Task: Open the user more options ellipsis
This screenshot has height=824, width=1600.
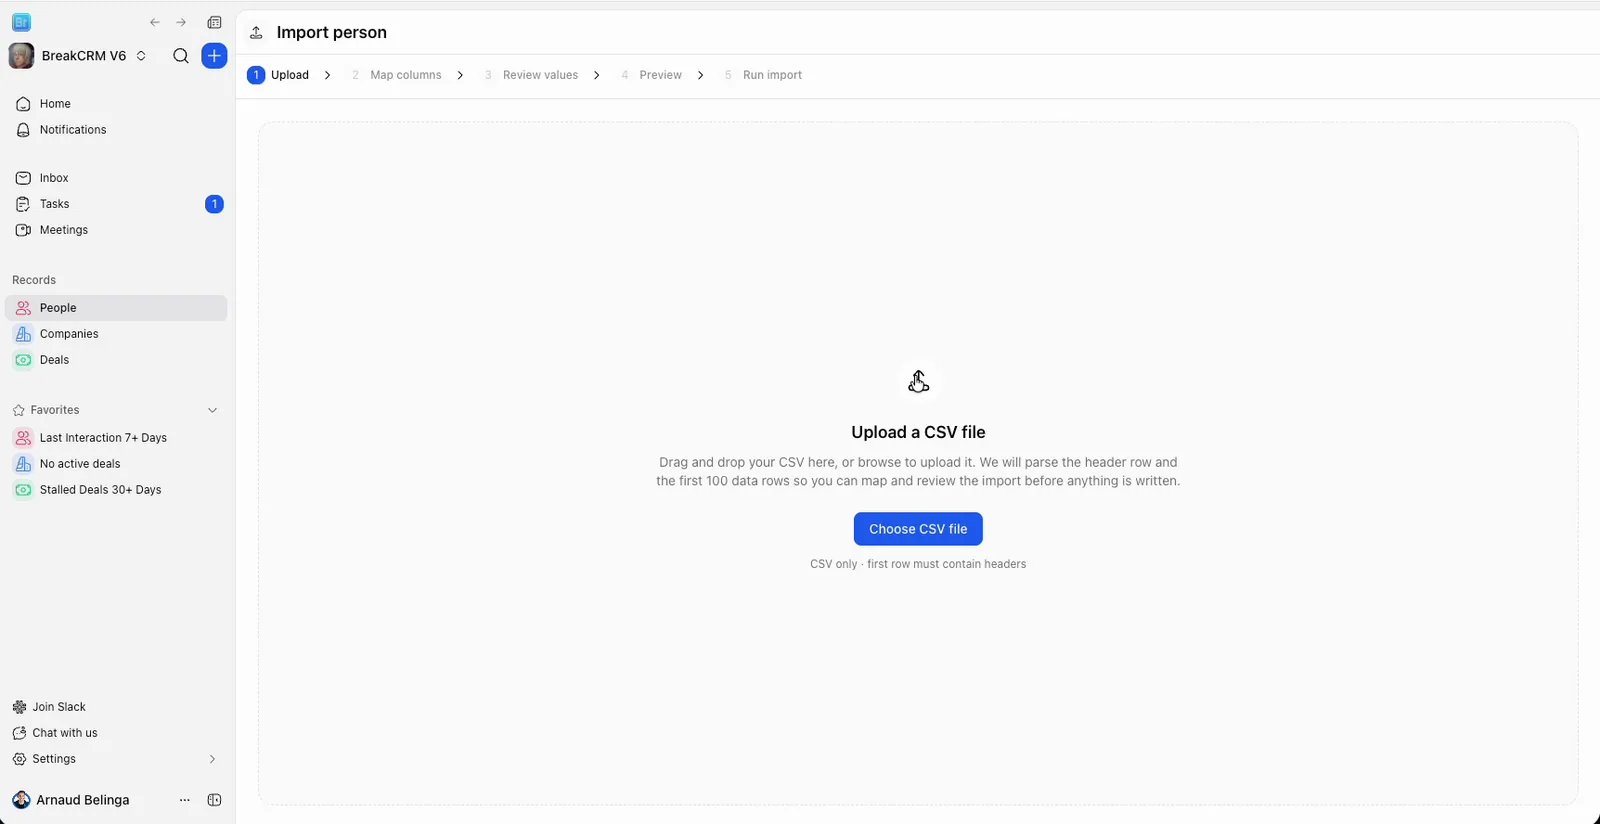Action: [184, 800]
